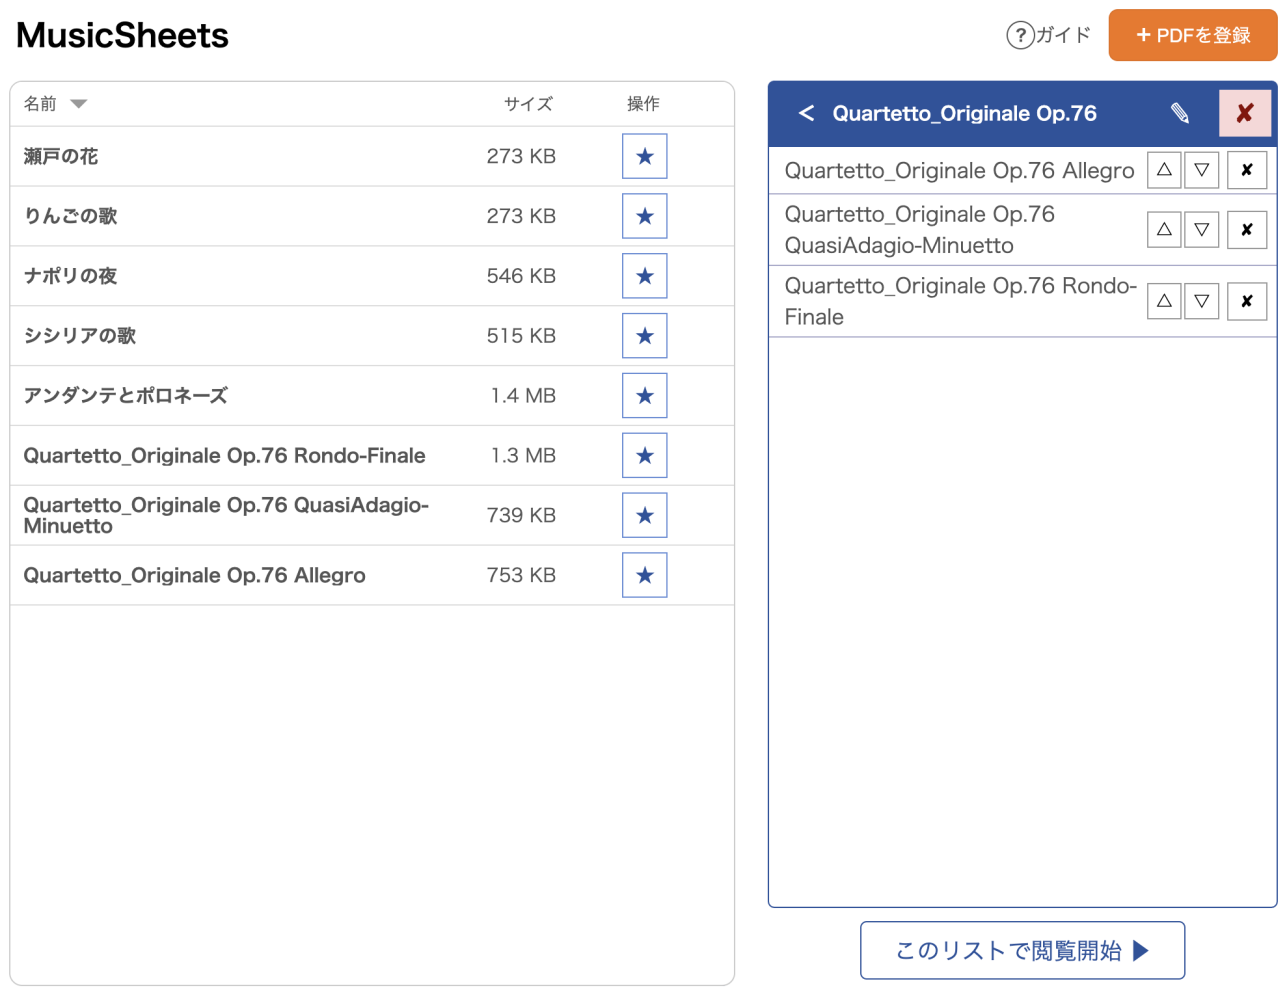Remove Allegro from the playlist
The height and width of the screenshot is (990, 1287).
point(1247,170)
